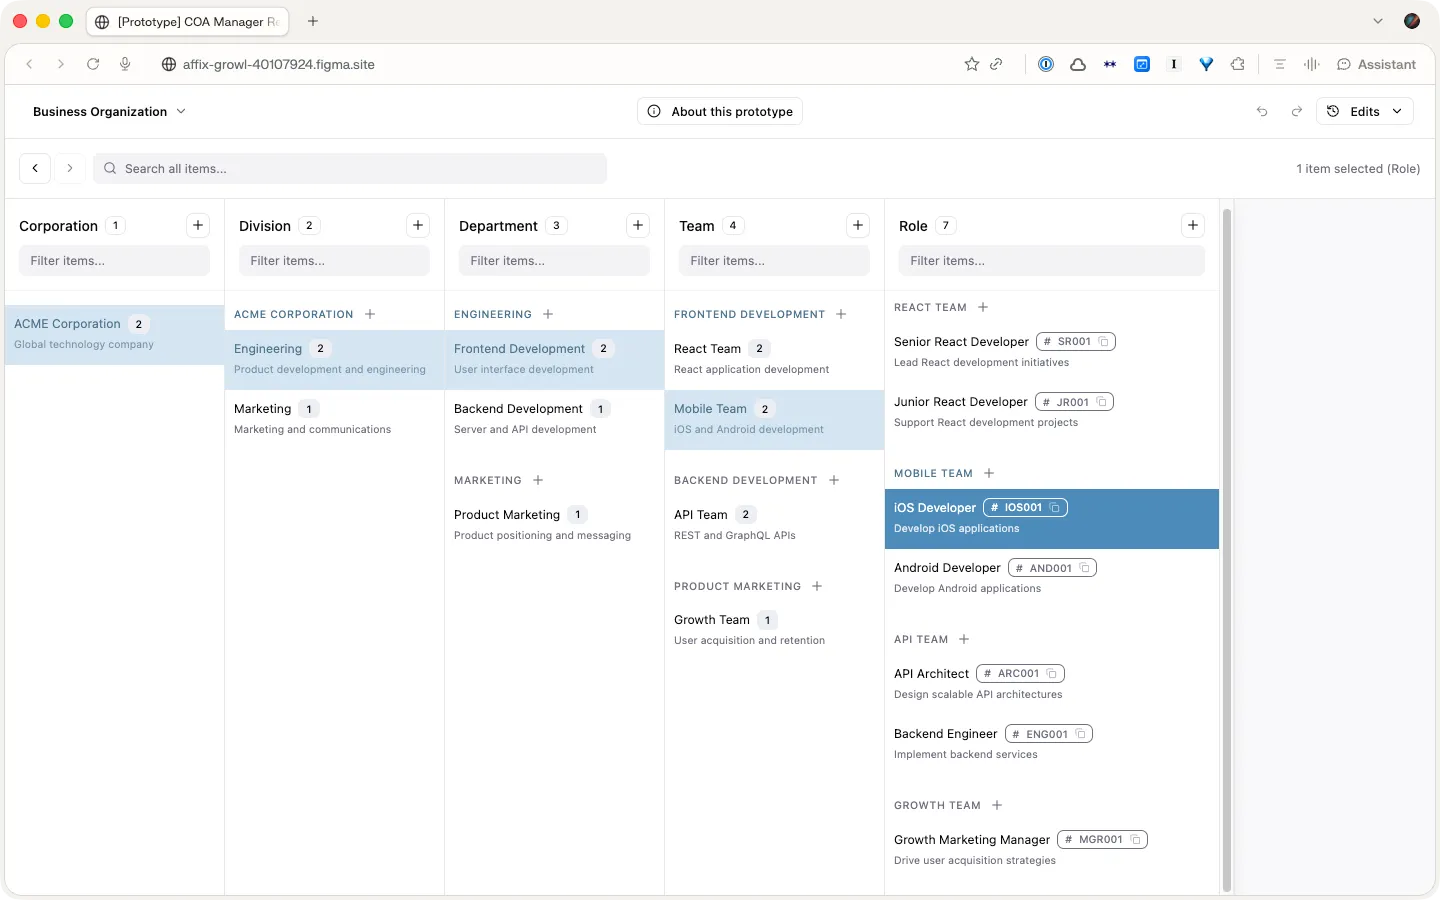The height and width of the screenshot is (900, 1440).
Task: Bookmark this page with star icon
Action: coord(971,64)
